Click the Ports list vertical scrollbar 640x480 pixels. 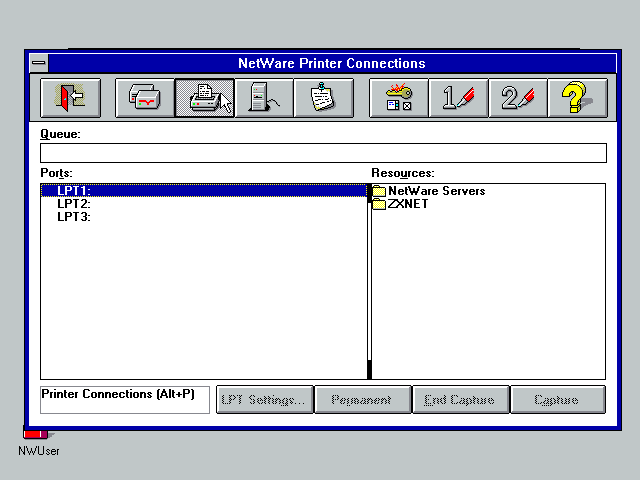pos(369,281)
